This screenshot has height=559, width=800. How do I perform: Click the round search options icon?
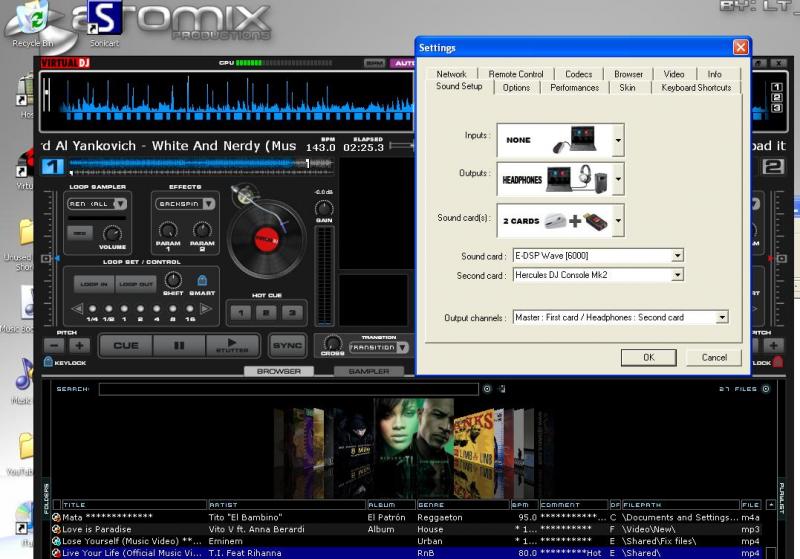click(487, 389)
